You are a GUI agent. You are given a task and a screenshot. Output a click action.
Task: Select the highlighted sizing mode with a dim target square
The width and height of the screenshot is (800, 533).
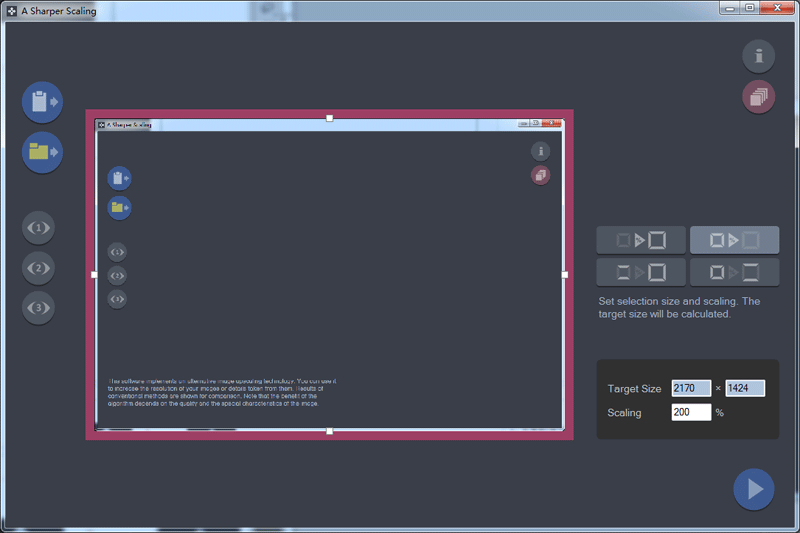(734, 240)
